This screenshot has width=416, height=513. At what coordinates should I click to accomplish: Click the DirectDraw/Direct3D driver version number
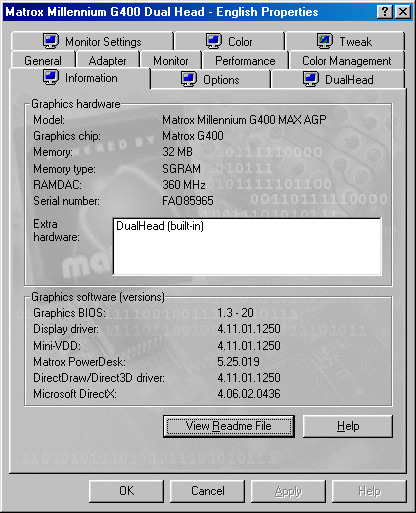[249, 378]
